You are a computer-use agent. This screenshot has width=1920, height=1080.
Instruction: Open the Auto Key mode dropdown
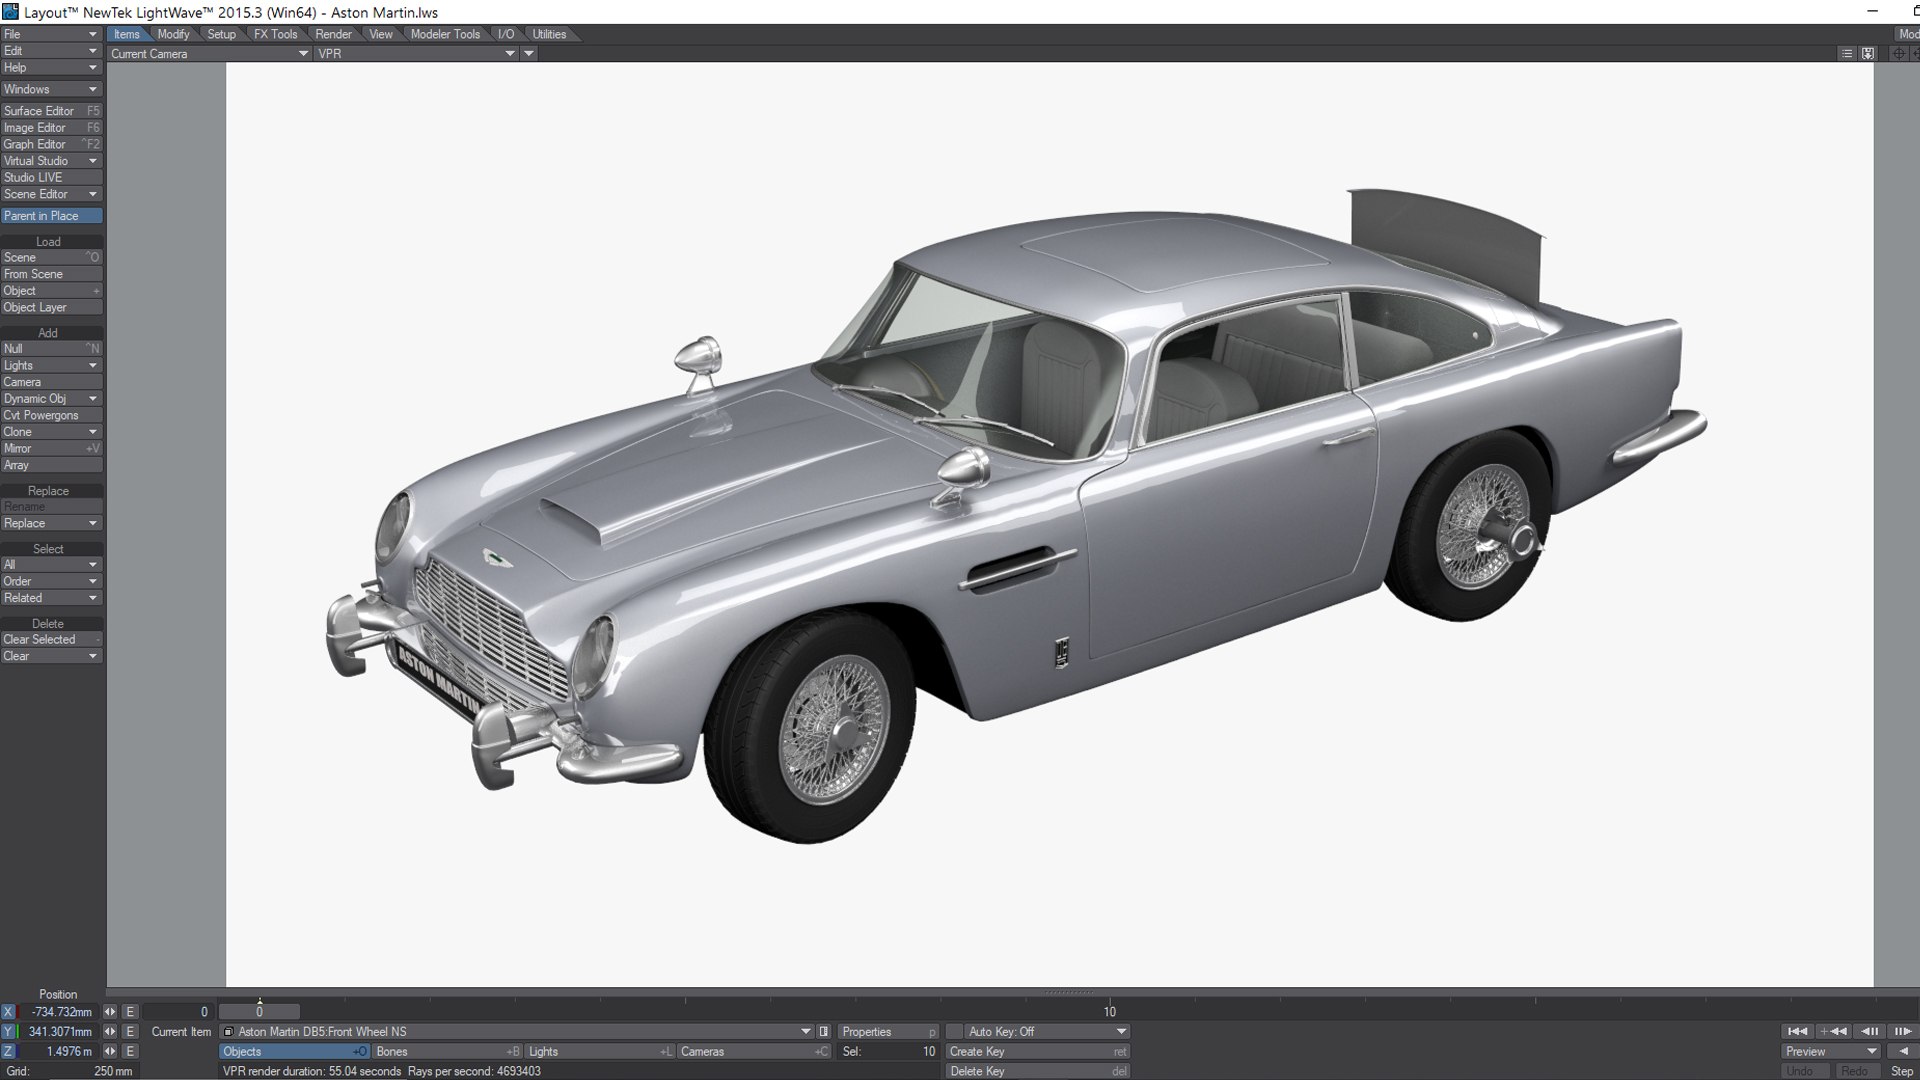pyautogui.click(x=1047, y=1031)
